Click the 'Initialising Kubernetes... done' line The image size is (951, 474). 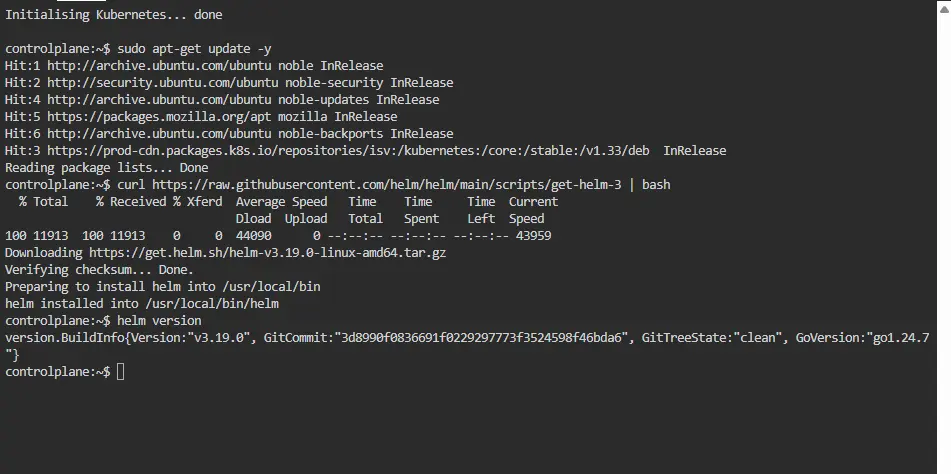(x=113, y=15)
